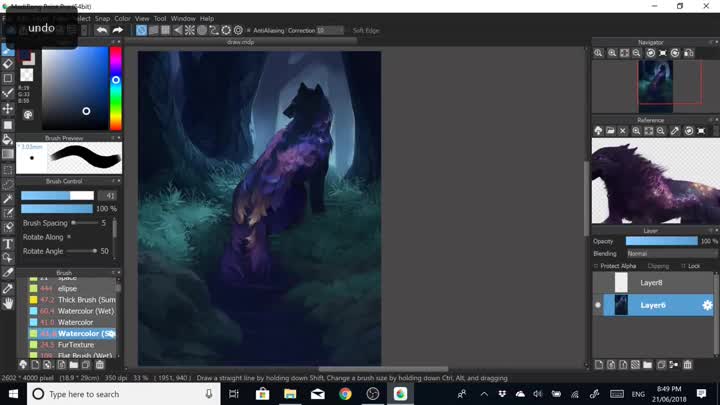Image resolution: width=720 pixels, height=405 pixels.
Task: Open the Windows Start menu
Action: coord(13,394)
